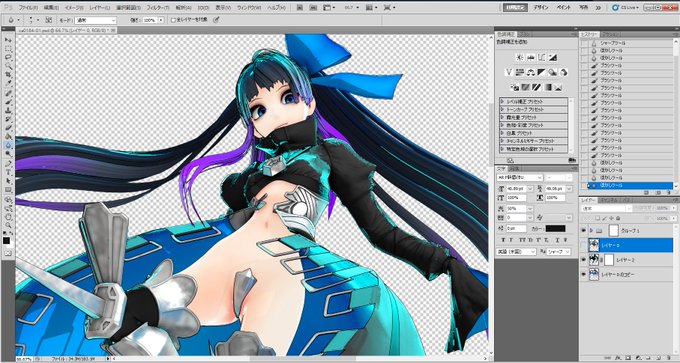
Task: Add a Hue/Saturation adjustment
Action: pos(520,72)
